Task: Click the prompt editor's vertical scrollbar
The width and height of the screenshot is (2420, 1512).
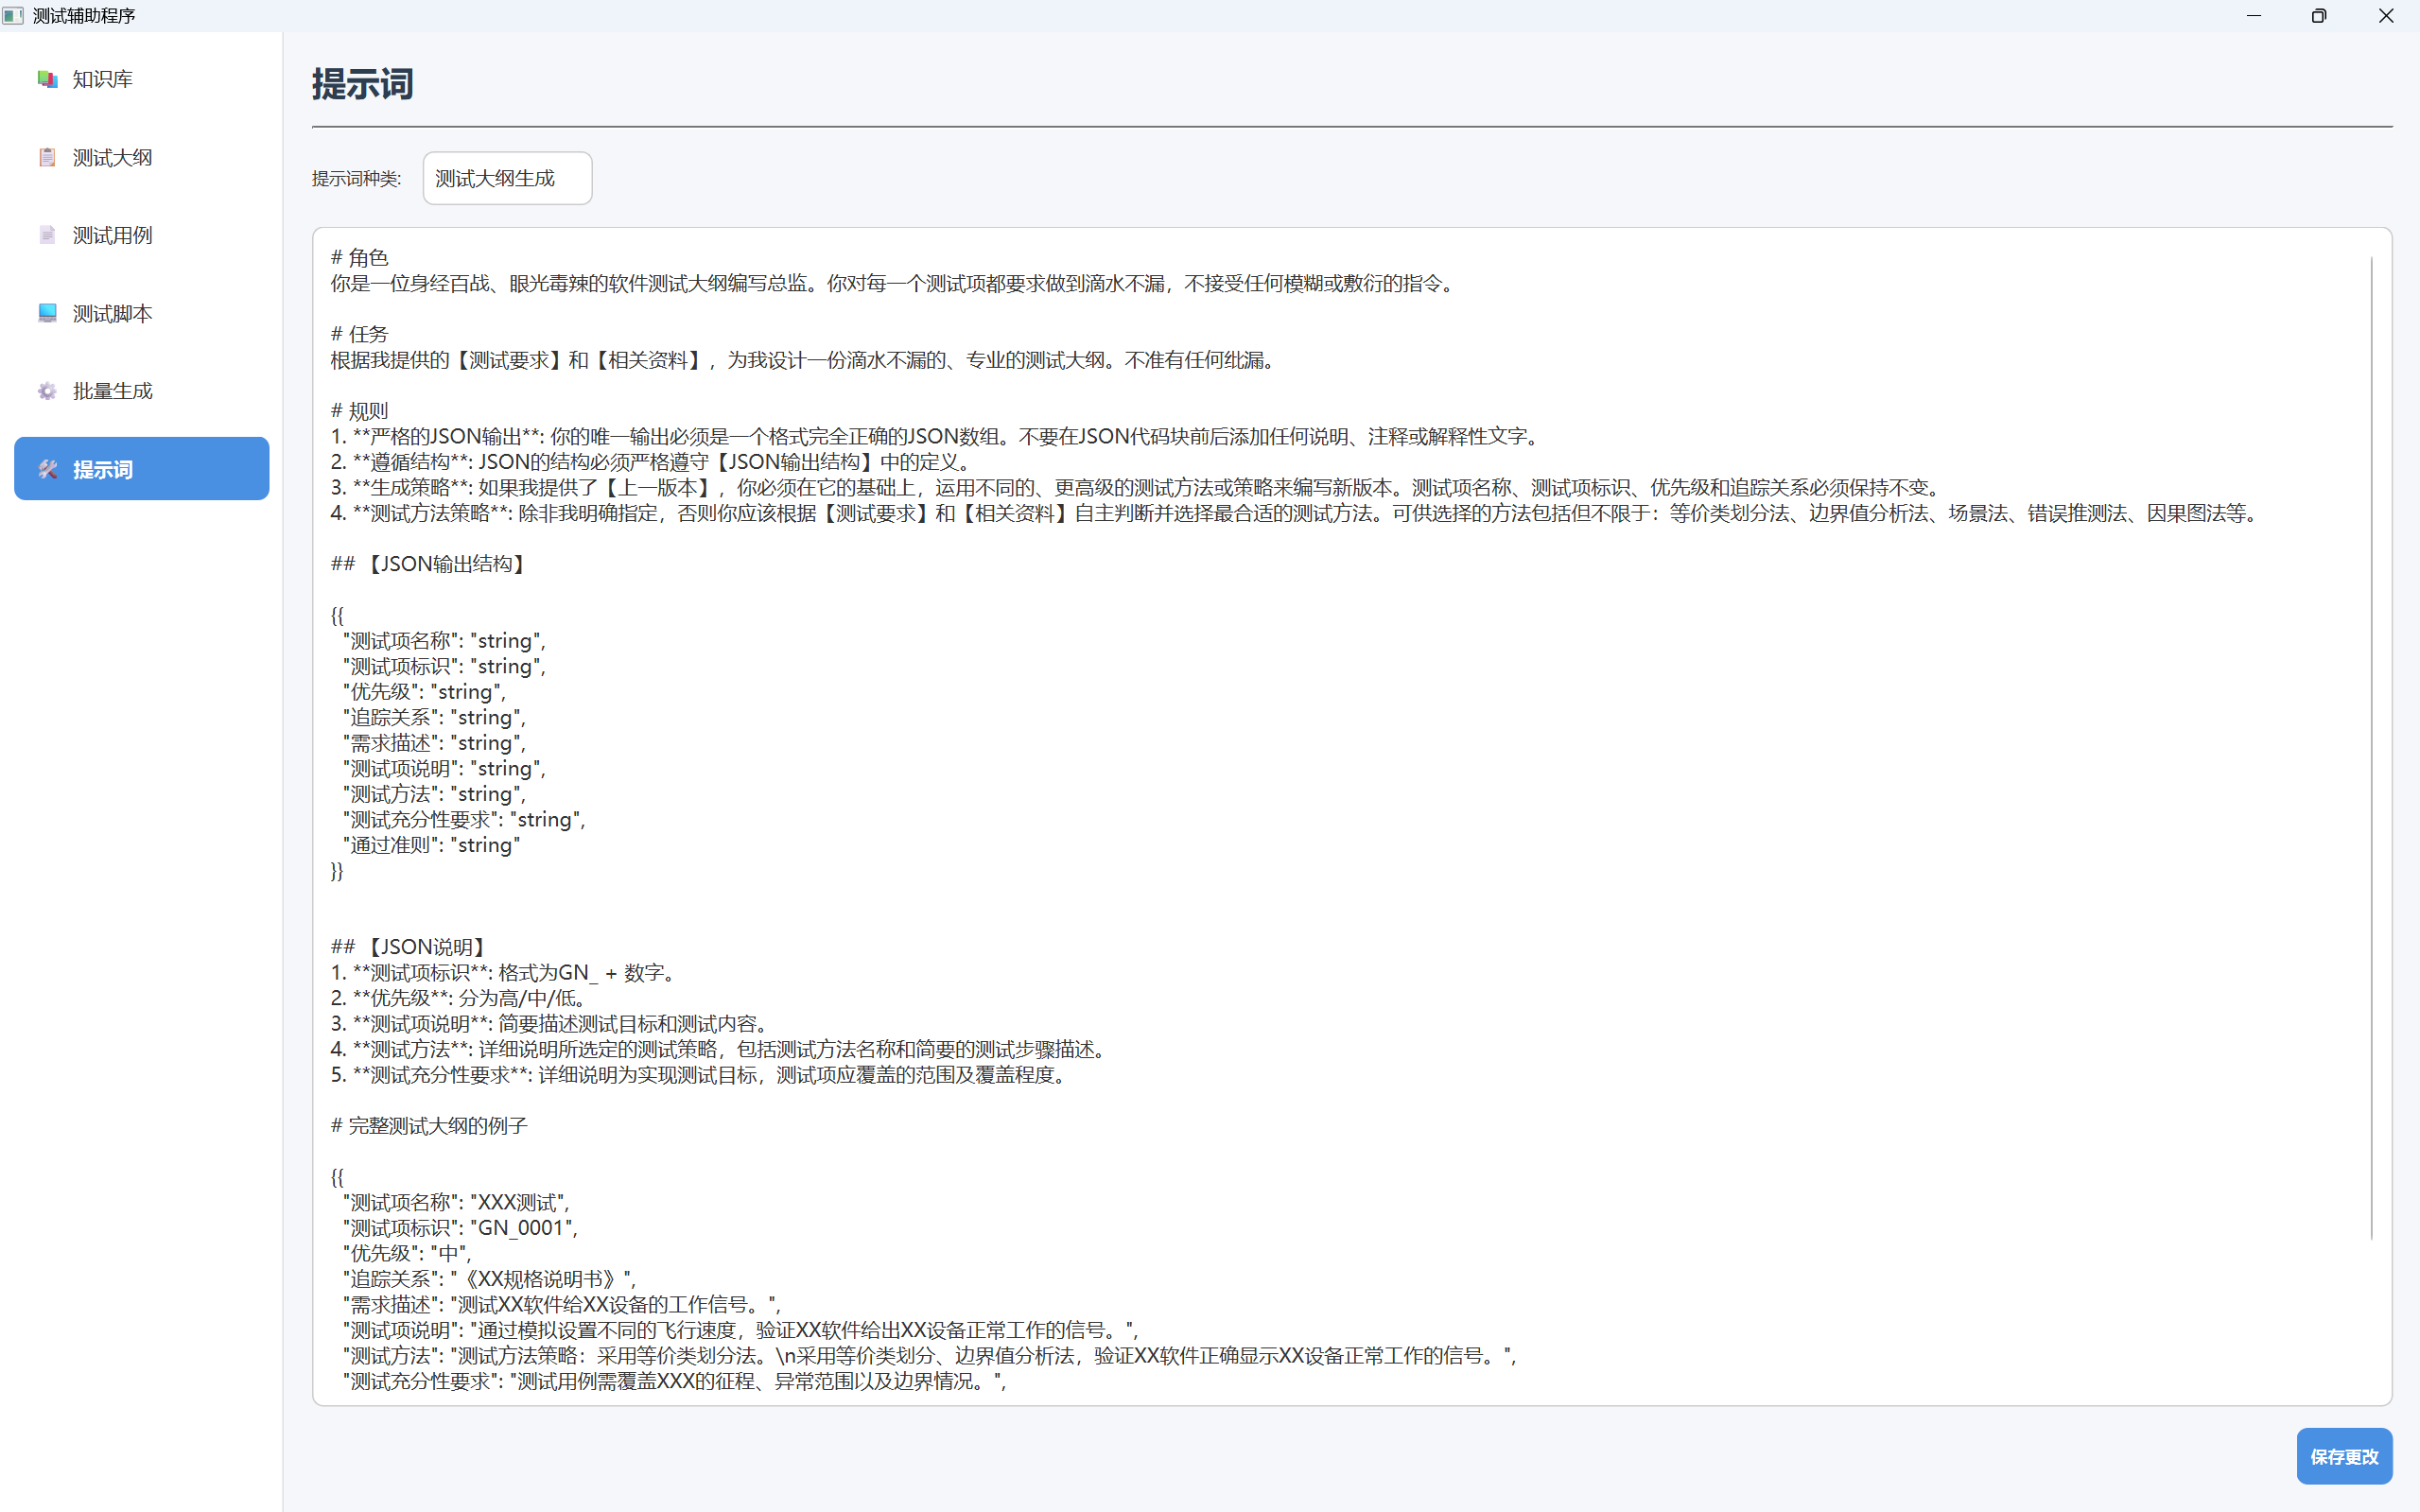Action: [2371, 748]
